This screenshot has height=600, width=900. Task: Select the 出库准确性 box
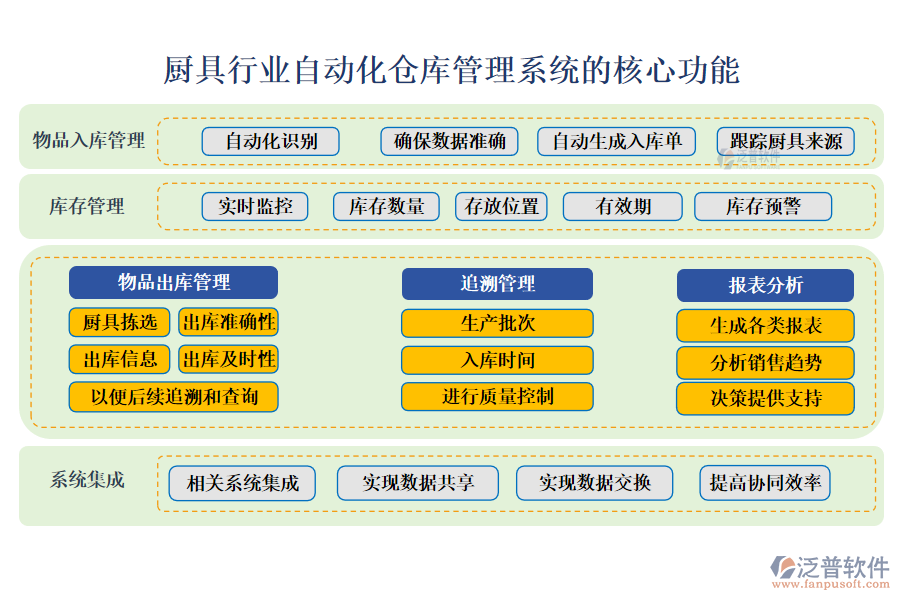[228, 322]
